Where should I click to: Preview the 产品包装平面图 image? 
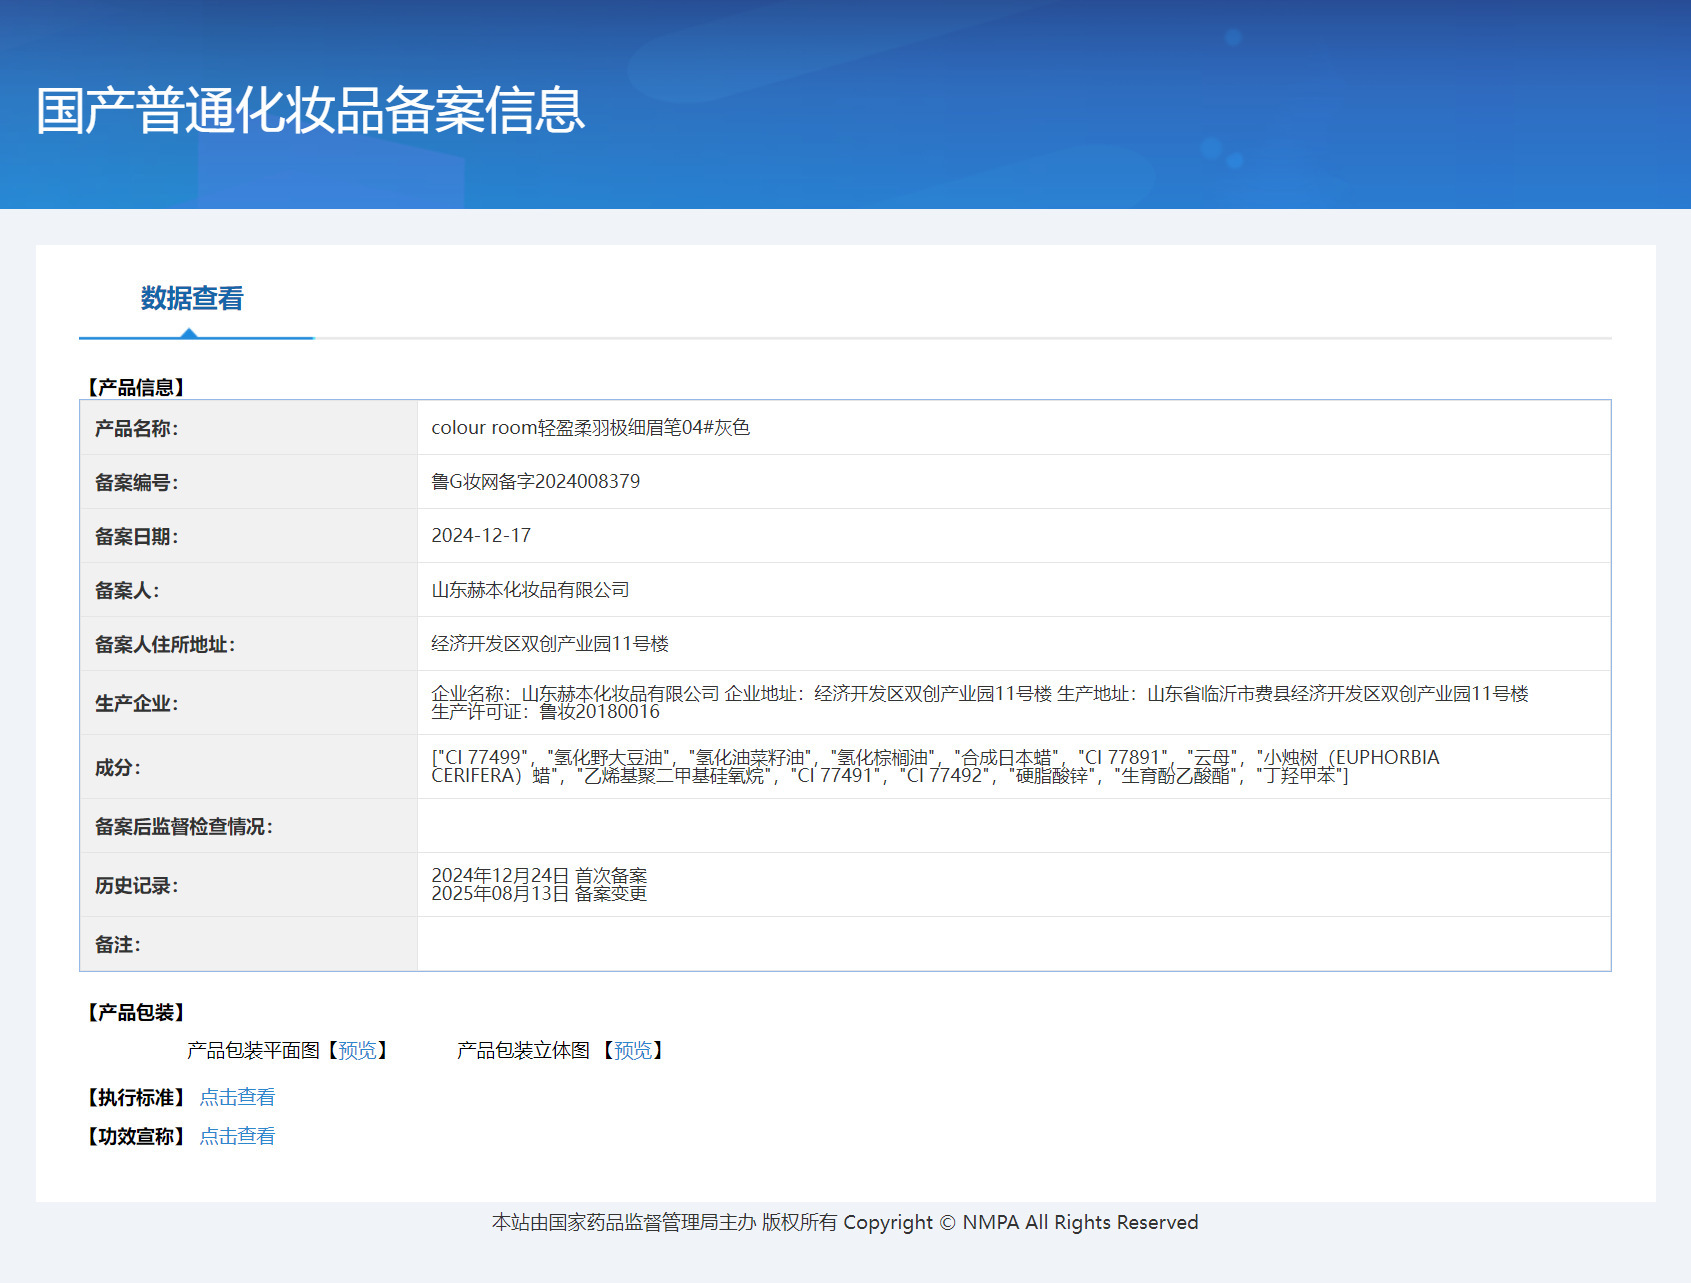click(357, 1050)
